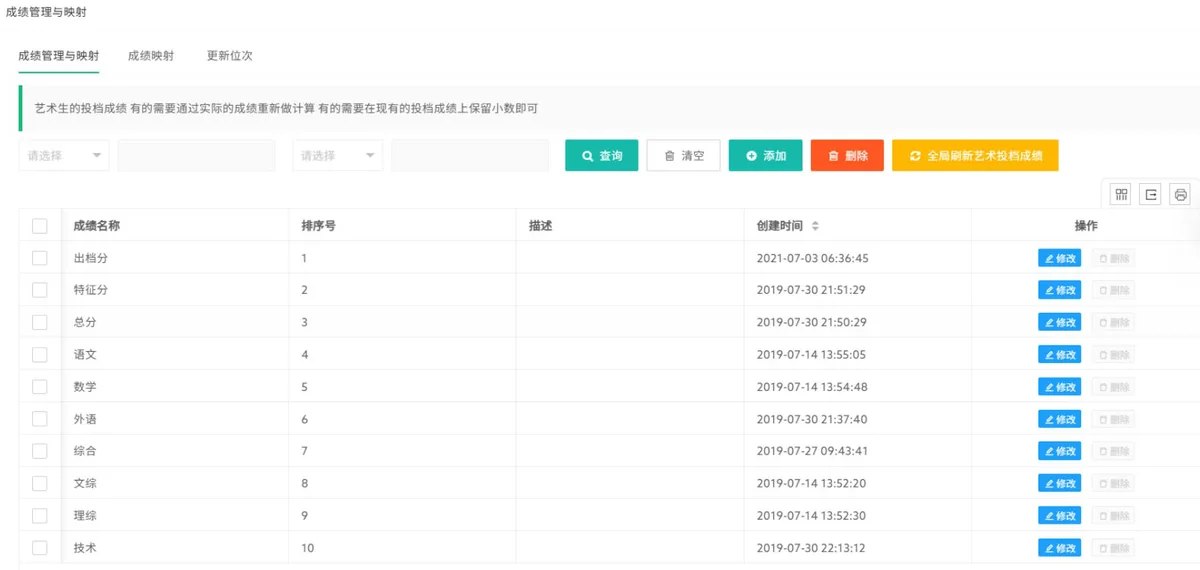Click the column filter grid icon
1200x570 pixels.
coord(1121,195)
